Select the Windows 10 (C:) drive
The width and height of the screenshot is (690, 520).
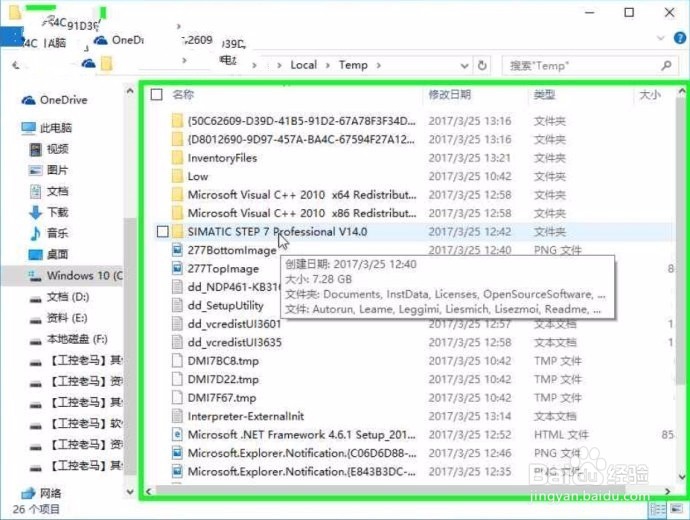[x=75, y=275]
